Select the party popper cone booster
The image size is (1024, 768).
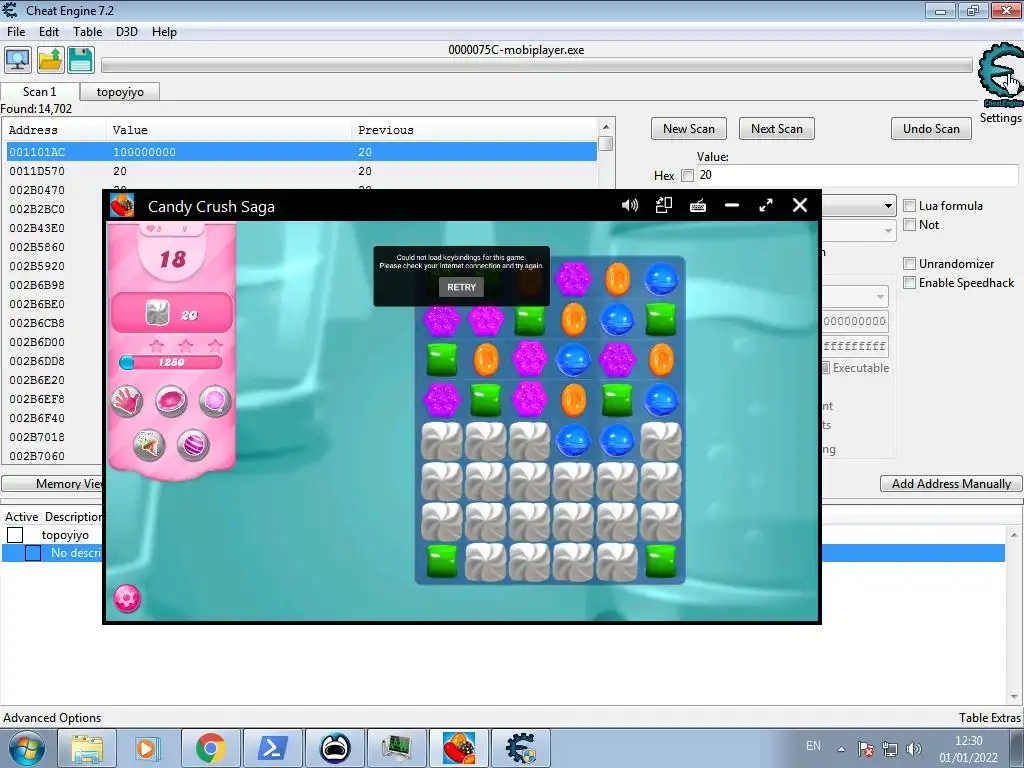(149, 445)
